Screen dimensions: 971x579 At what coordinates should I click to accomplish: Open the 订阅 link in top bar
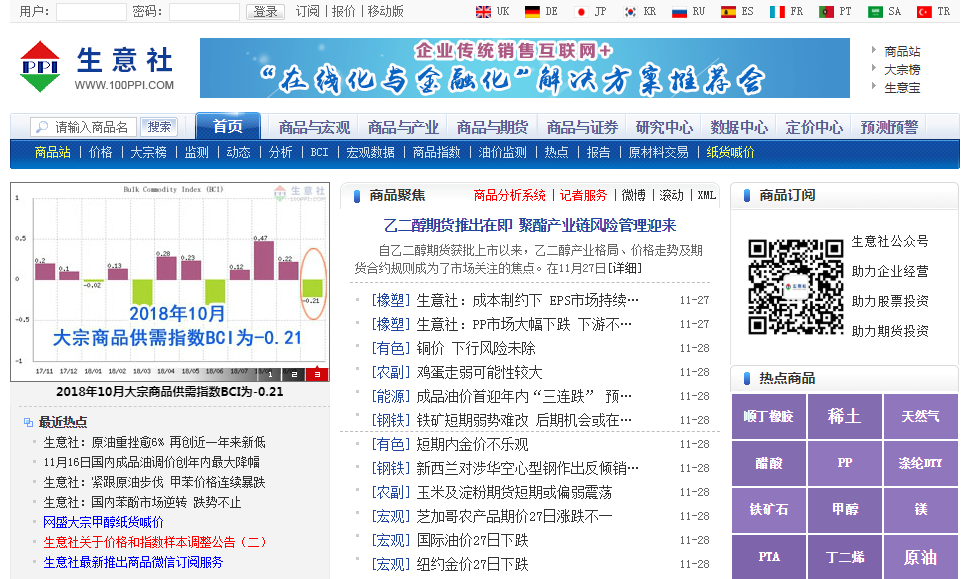click(308, 11)
